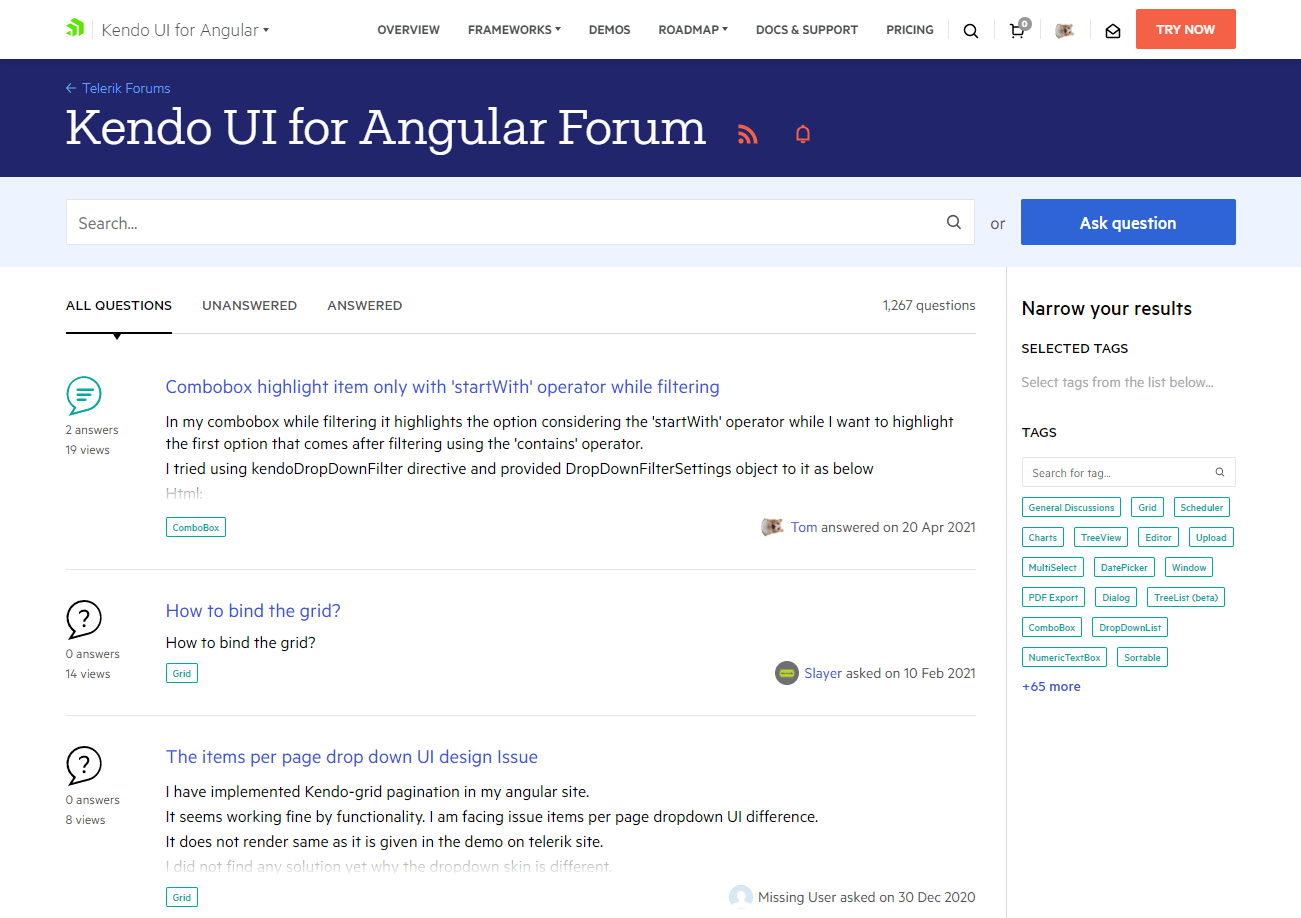1301x918 pixels.
Task: Filter by TreeList (beta) tag
Action: 1186,597
